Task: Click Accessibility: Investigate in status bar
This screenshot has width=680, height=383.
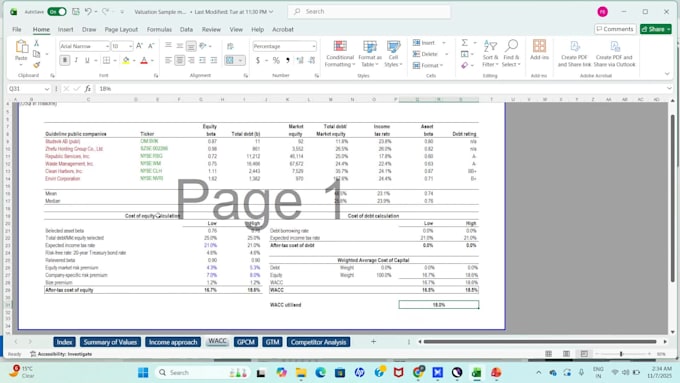Action: (x=61, y=354)
